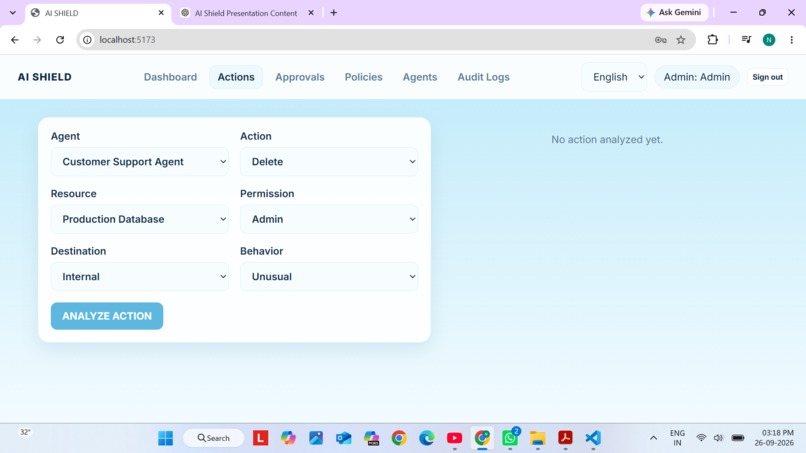
Task: Open the red L app in taskbar
Action: point(261,438)
